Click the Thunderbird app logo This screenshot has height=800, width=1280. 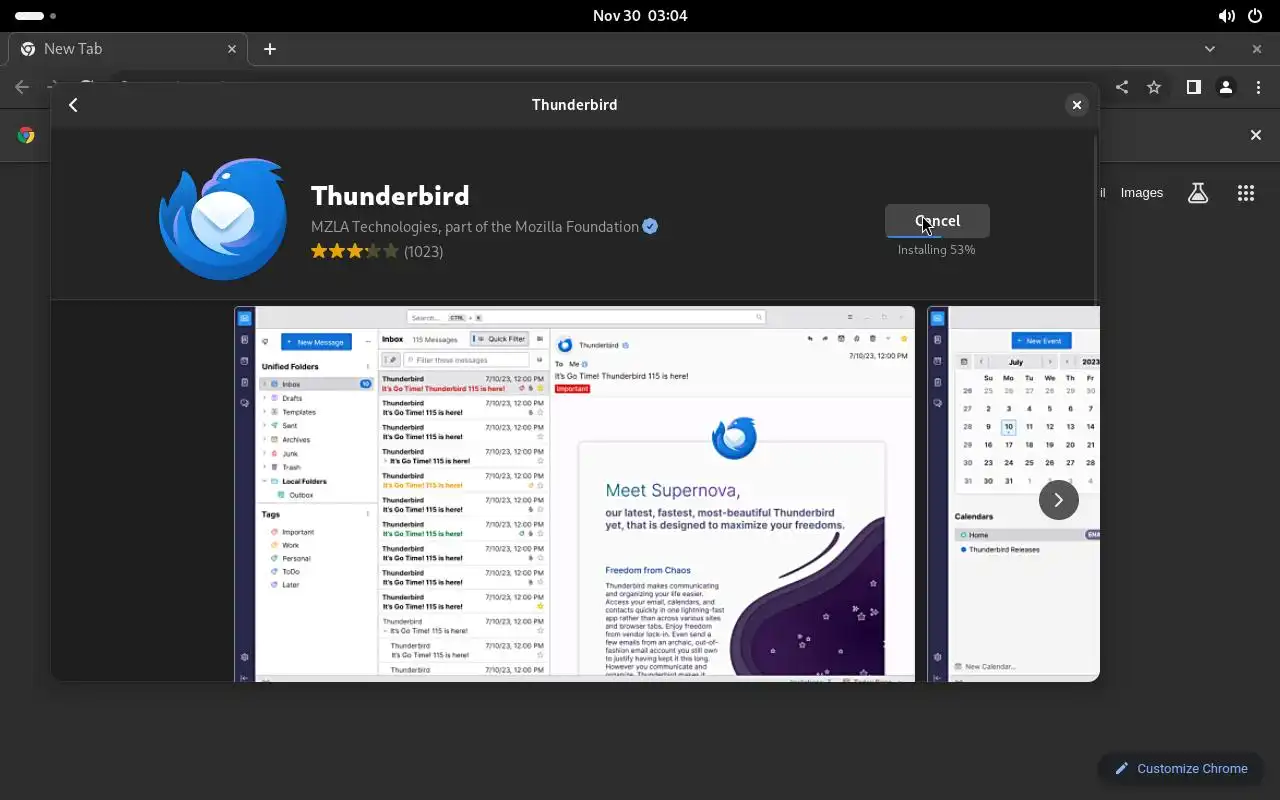[x=222, y=219]
